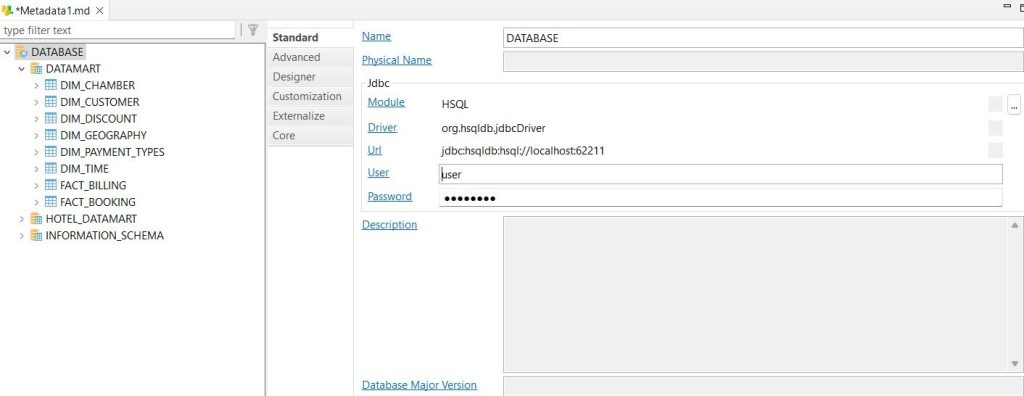Click the DIM_DISCOUNT table icon

click(51, 119)
